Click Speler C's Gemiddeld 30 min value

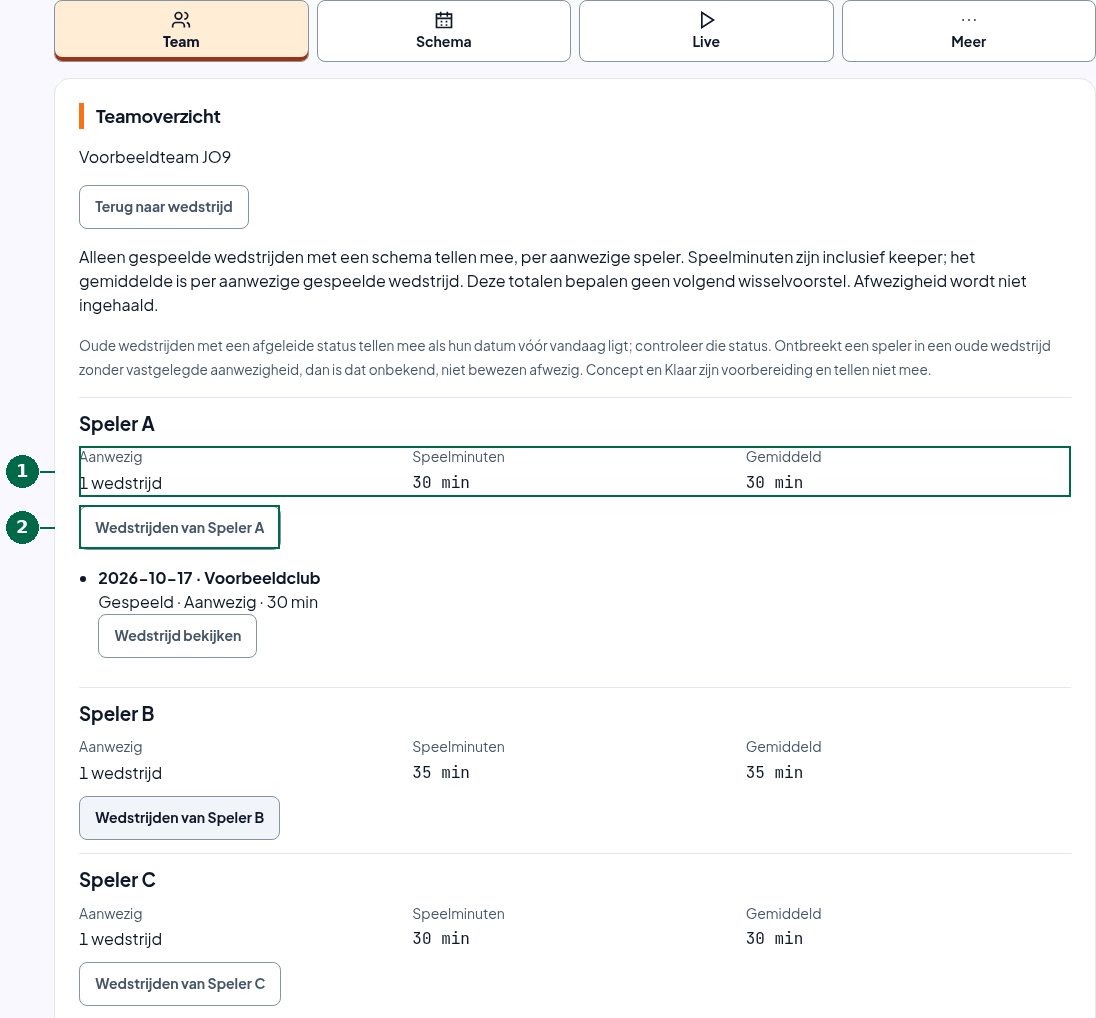pos(774,938)
